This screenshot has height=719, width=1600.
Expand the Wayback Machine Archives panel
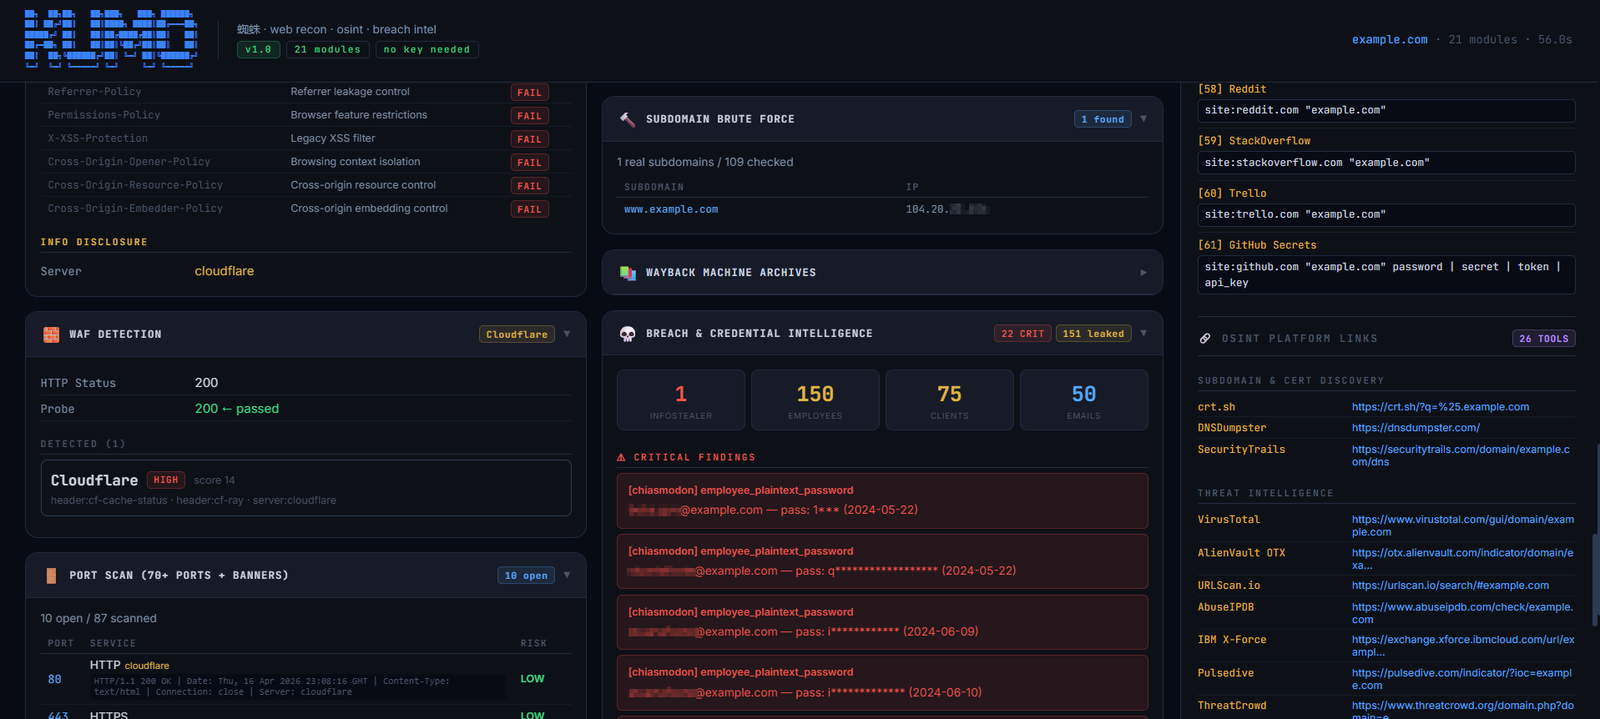point(1143,273)
